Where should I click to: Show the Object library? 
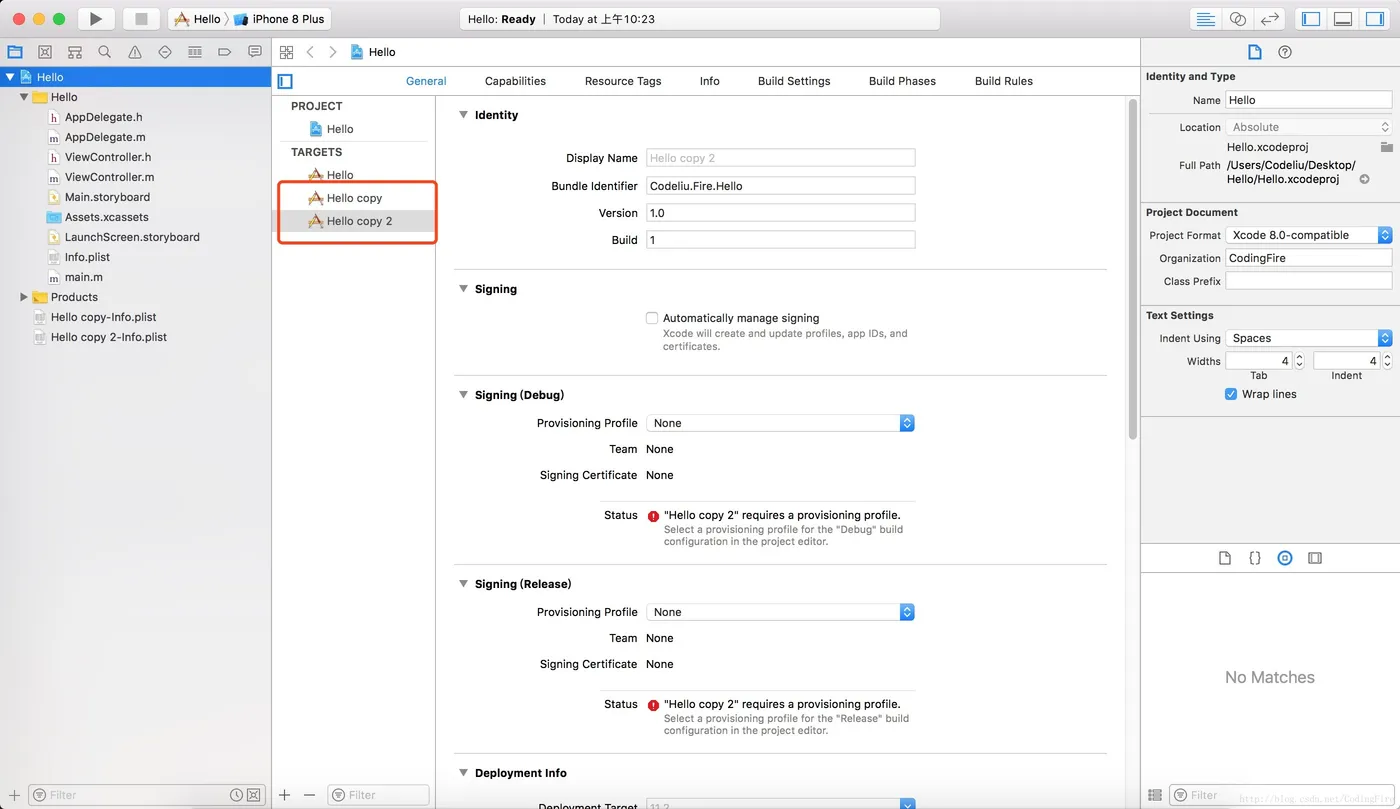click(x=1285, y=558)
